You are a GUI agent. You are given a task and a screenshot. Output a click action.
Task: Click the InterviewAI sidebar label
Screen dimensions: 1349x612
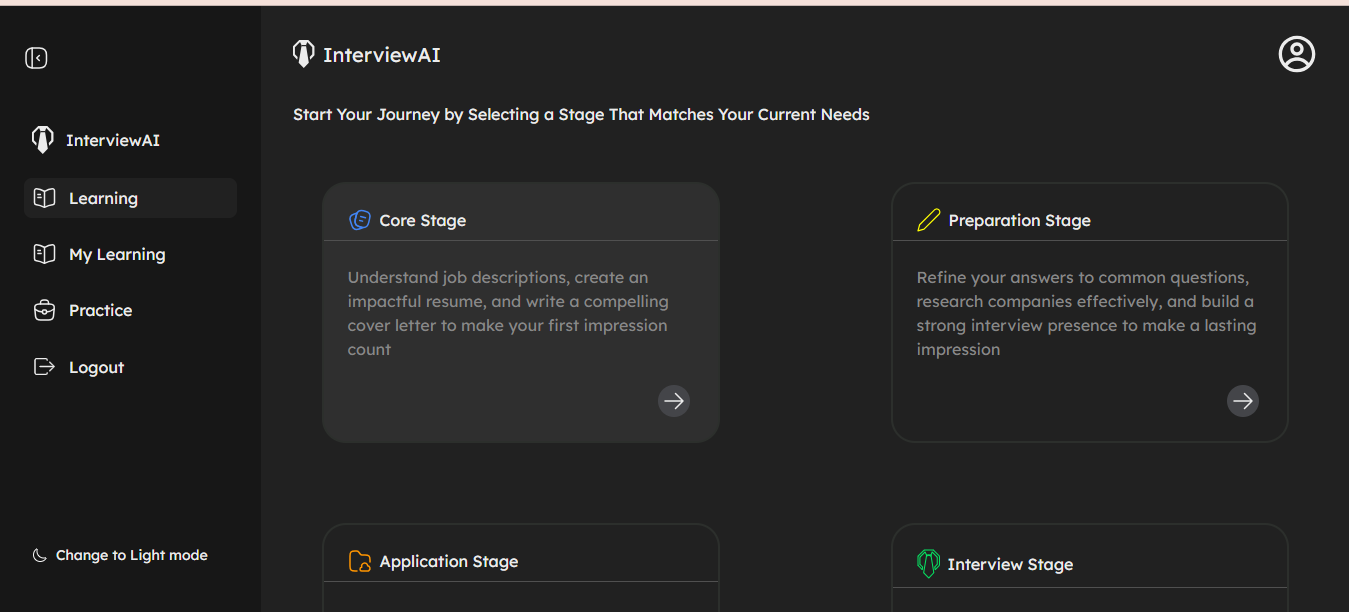113,140
